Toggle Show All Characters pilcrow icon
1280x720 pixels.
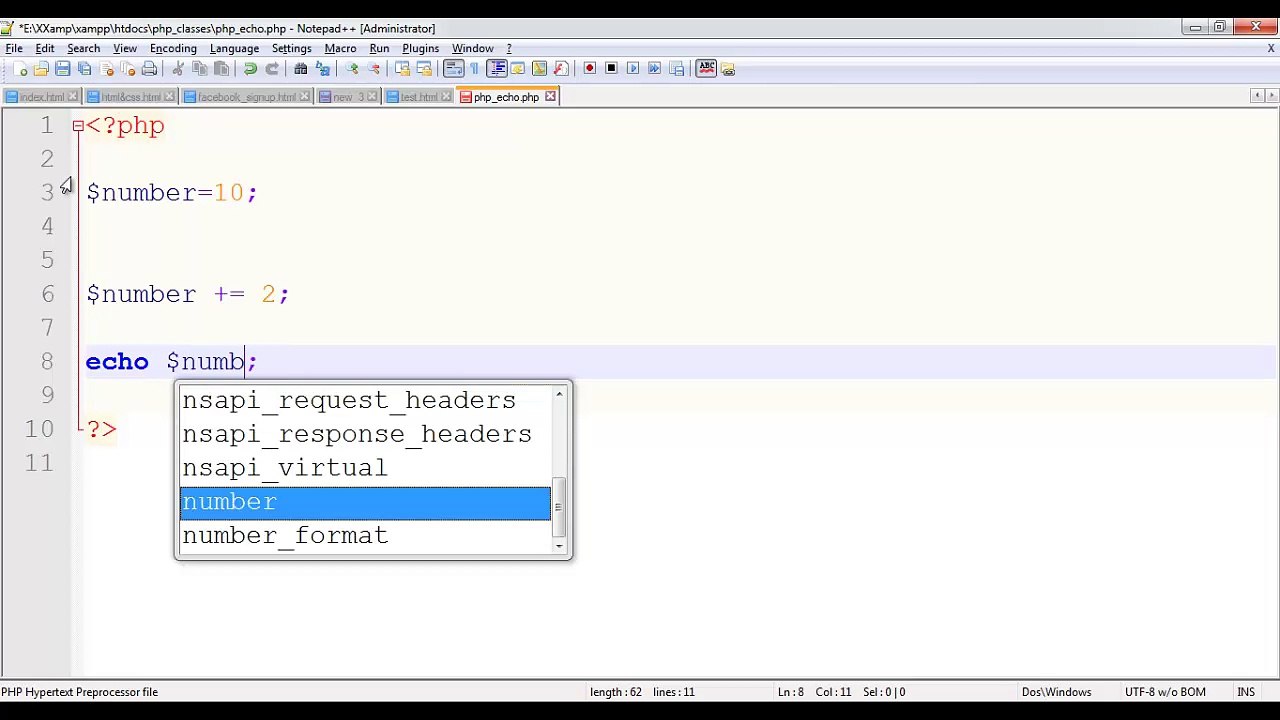click(x=474, y=69)
